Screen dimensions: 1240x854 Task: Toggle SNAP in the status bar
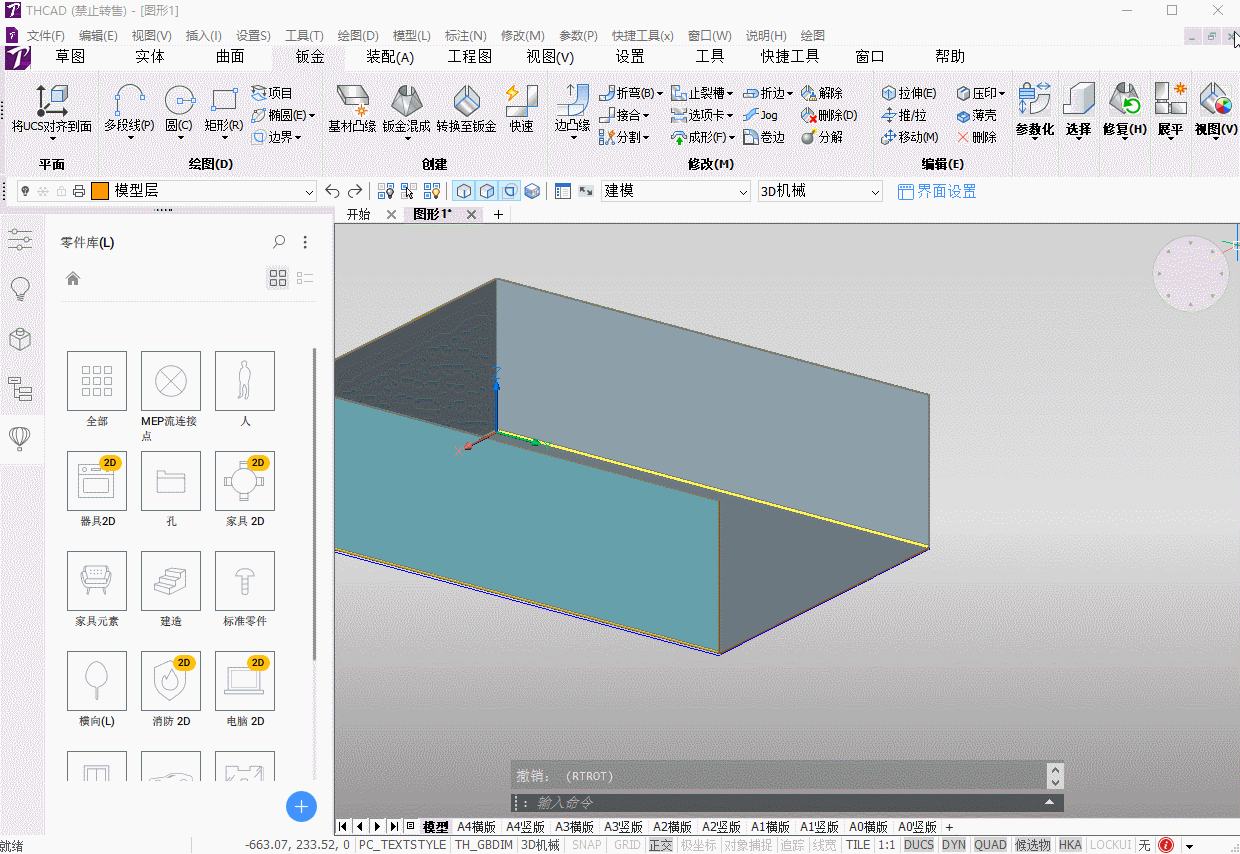coord(587,845)
